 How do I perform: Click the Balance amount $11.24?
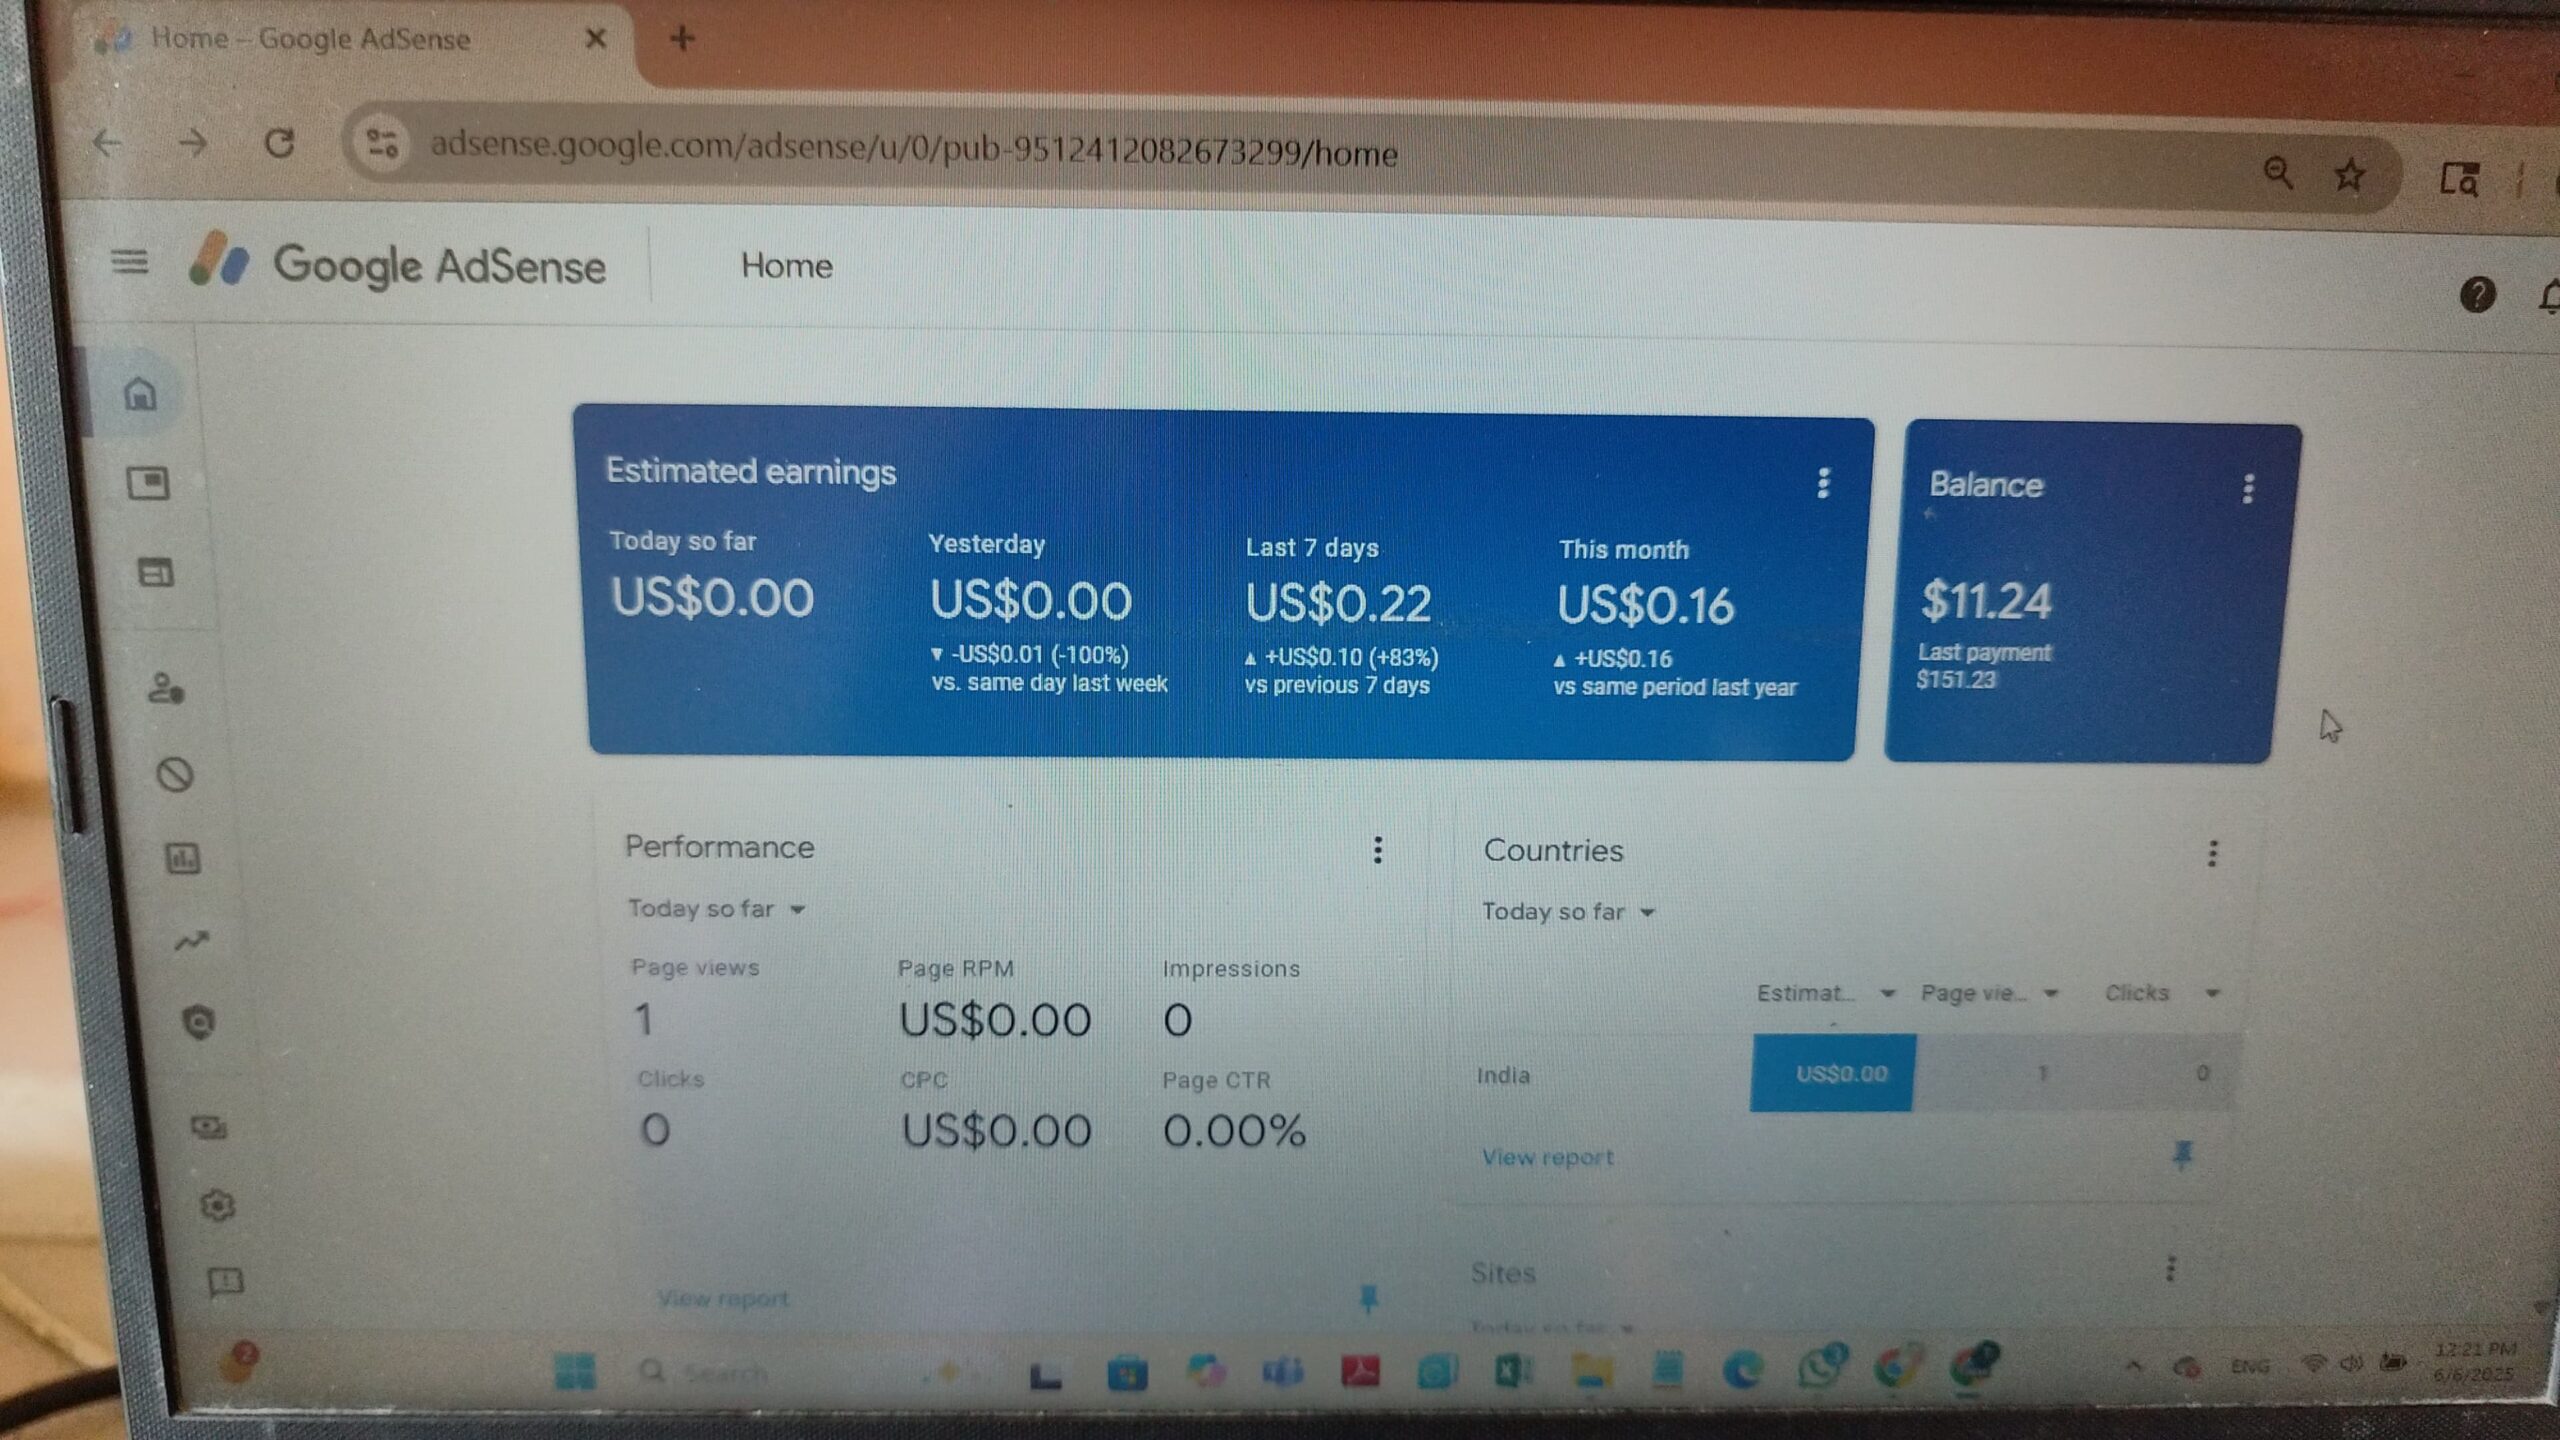tap(1986, 600)
